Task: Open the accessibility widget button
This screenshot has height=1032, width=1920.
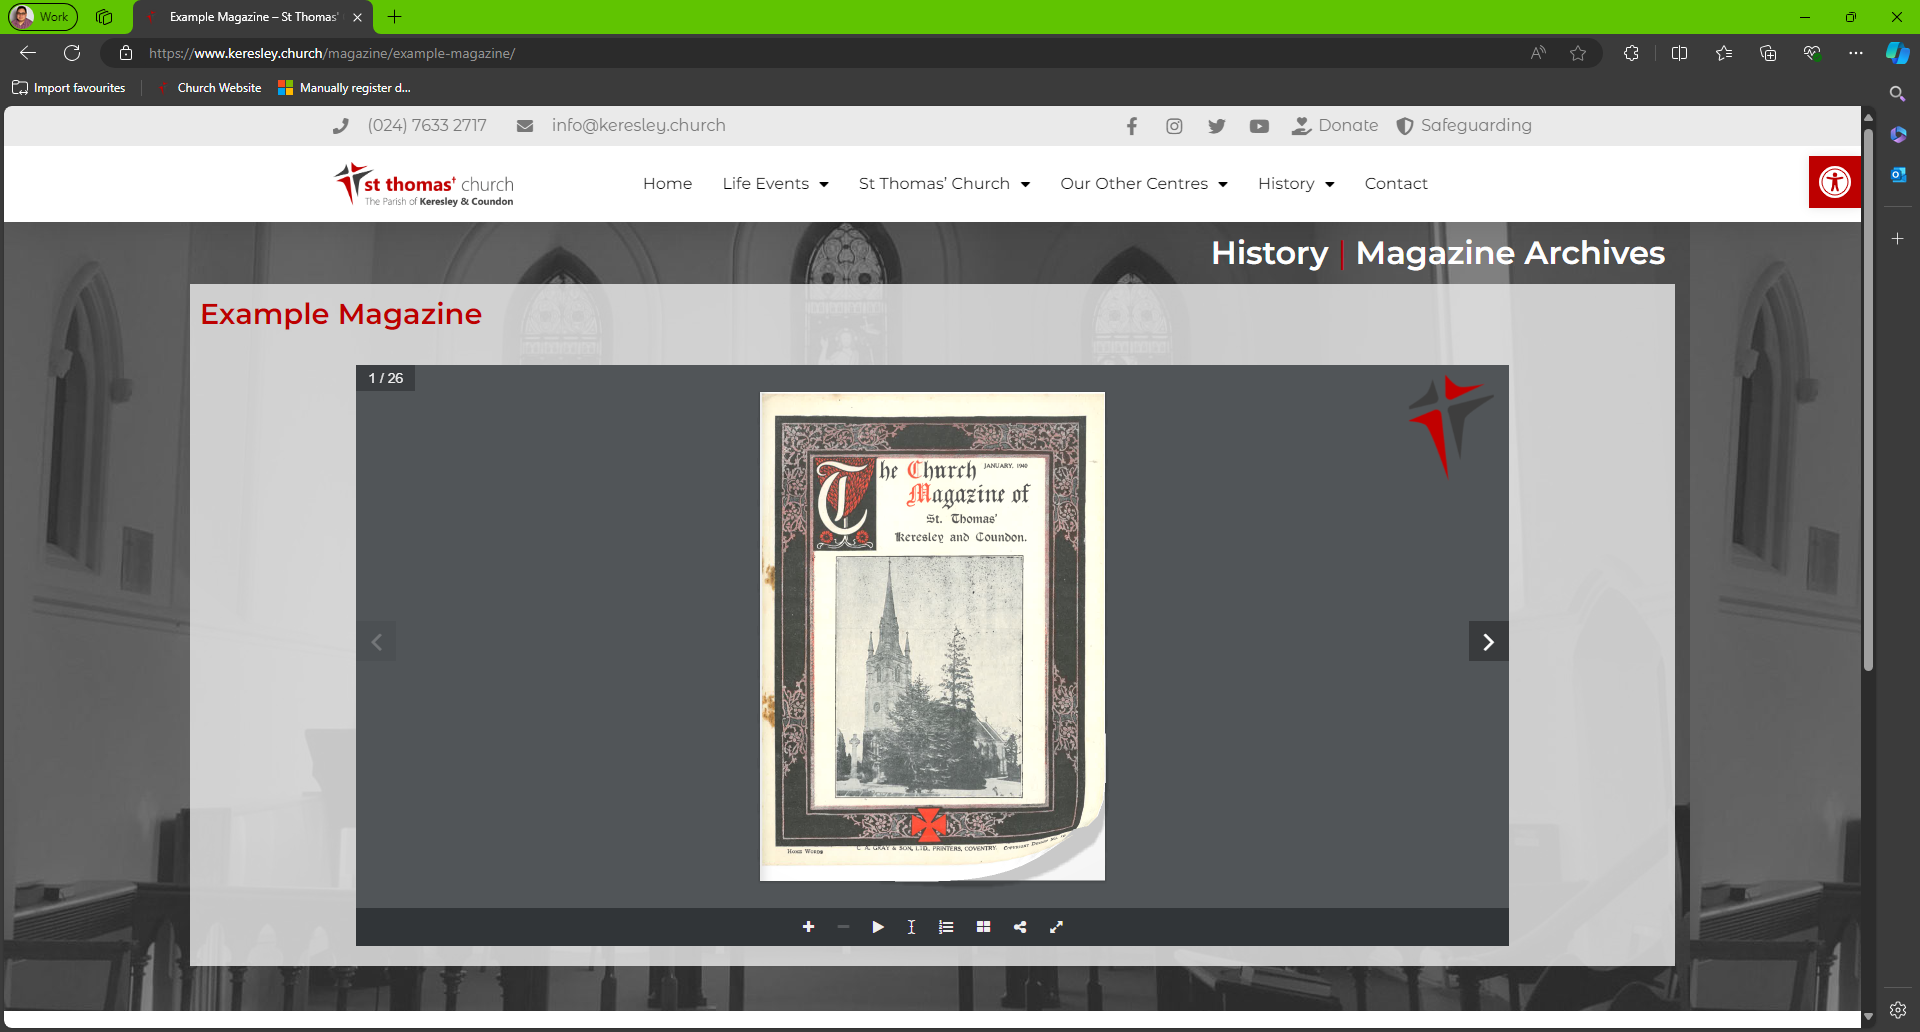Action: coord(1835,182)
